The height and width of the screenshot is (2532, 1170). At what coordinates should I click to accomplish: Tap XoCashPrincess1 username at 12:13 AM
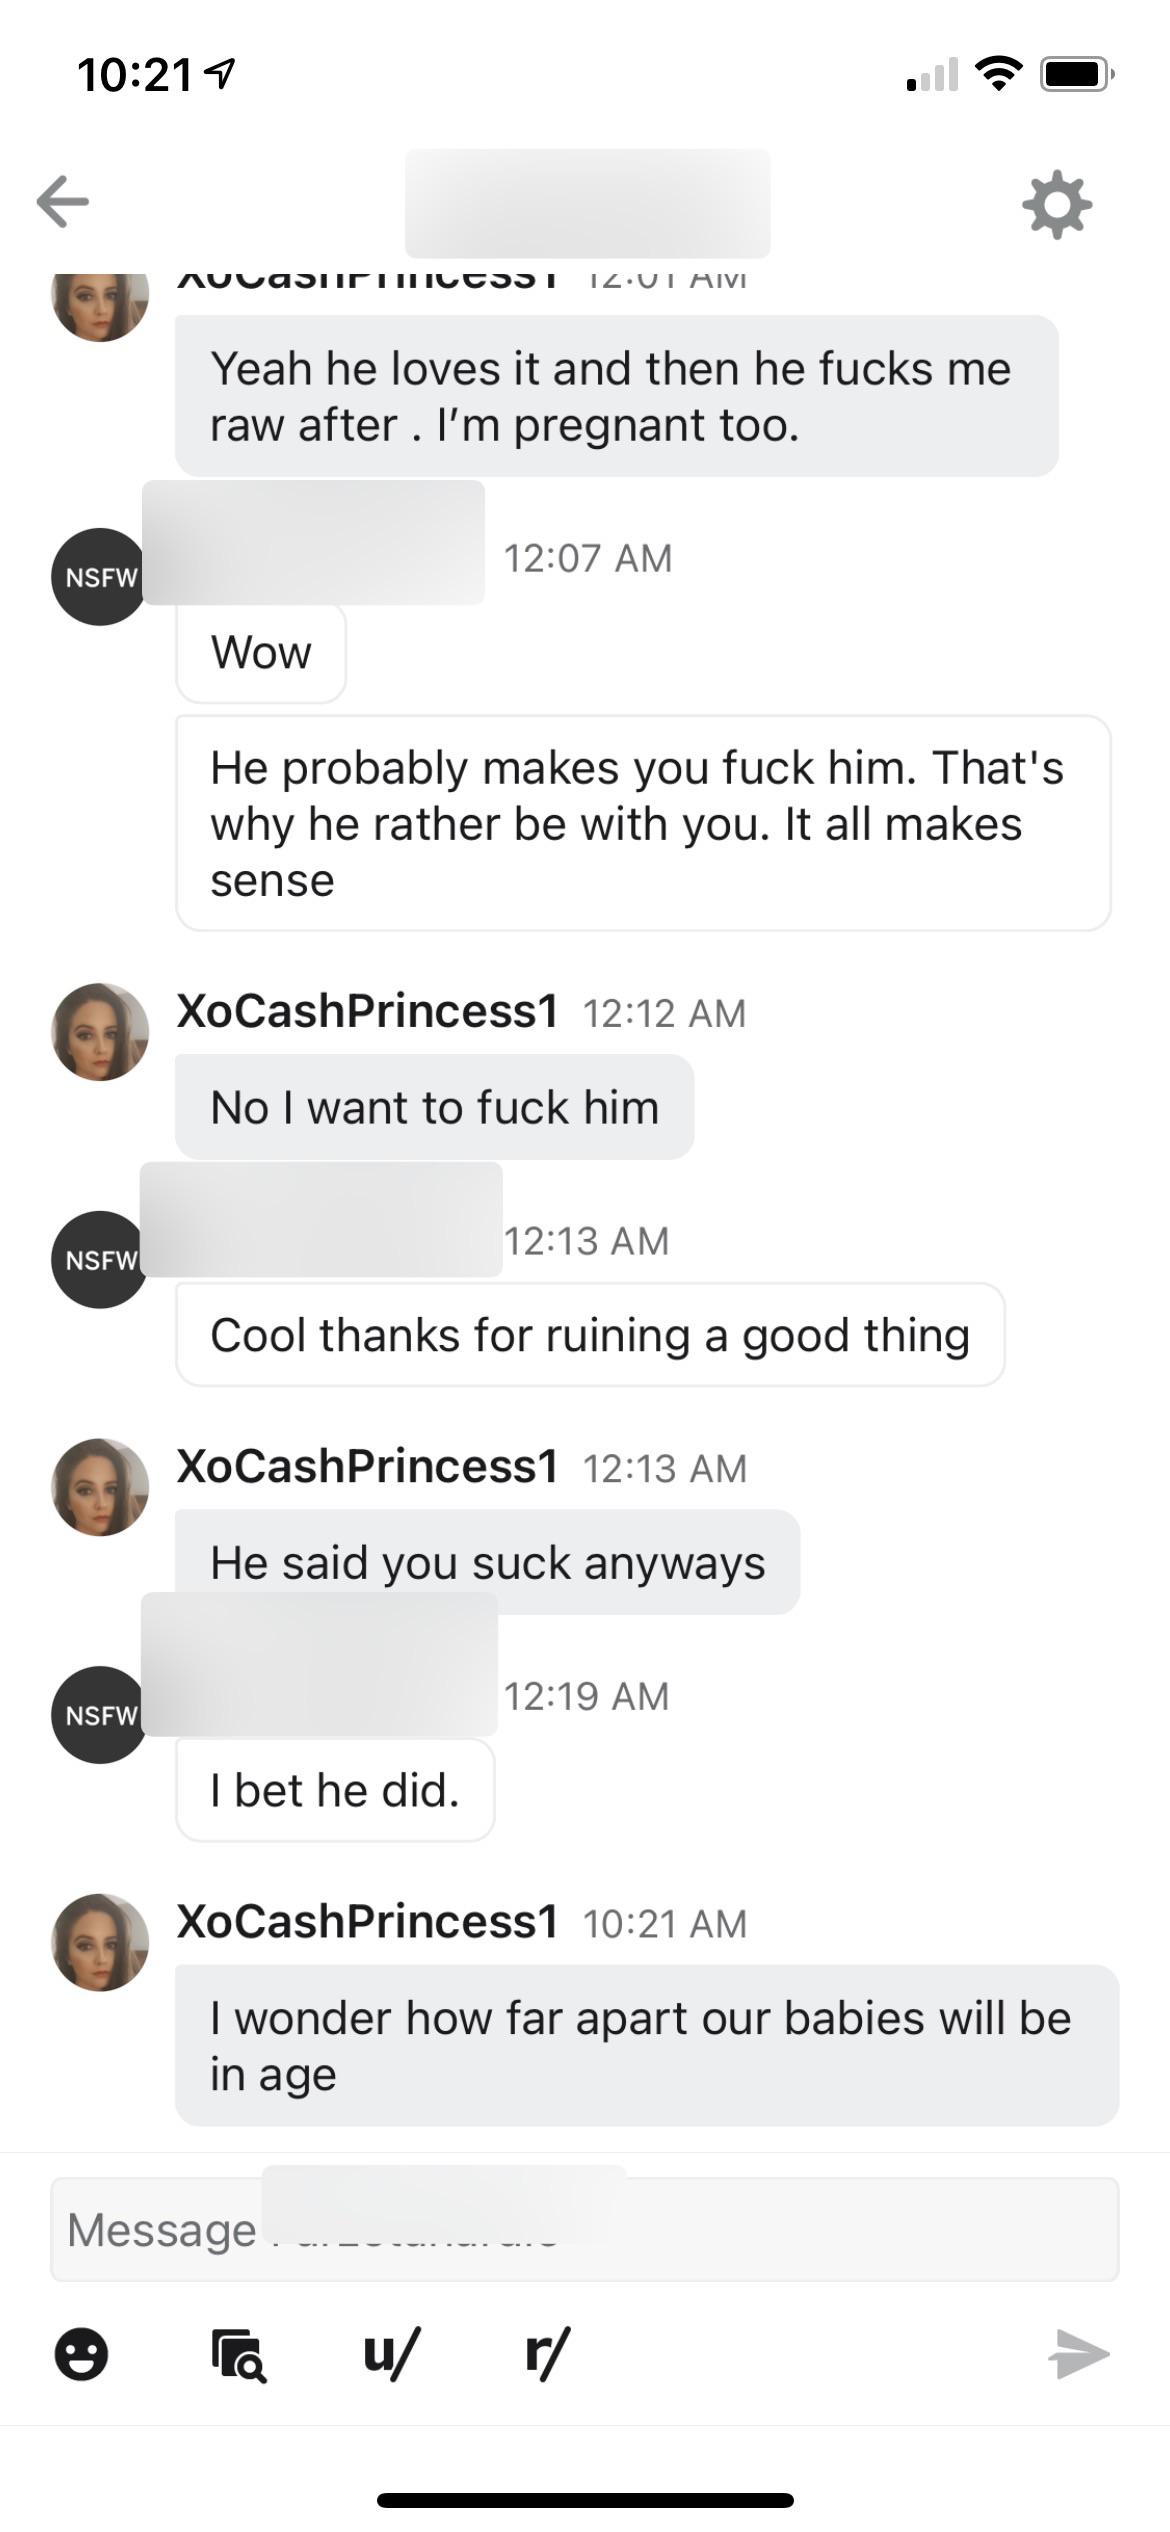pyautogui.click(x=367, y=1467)
